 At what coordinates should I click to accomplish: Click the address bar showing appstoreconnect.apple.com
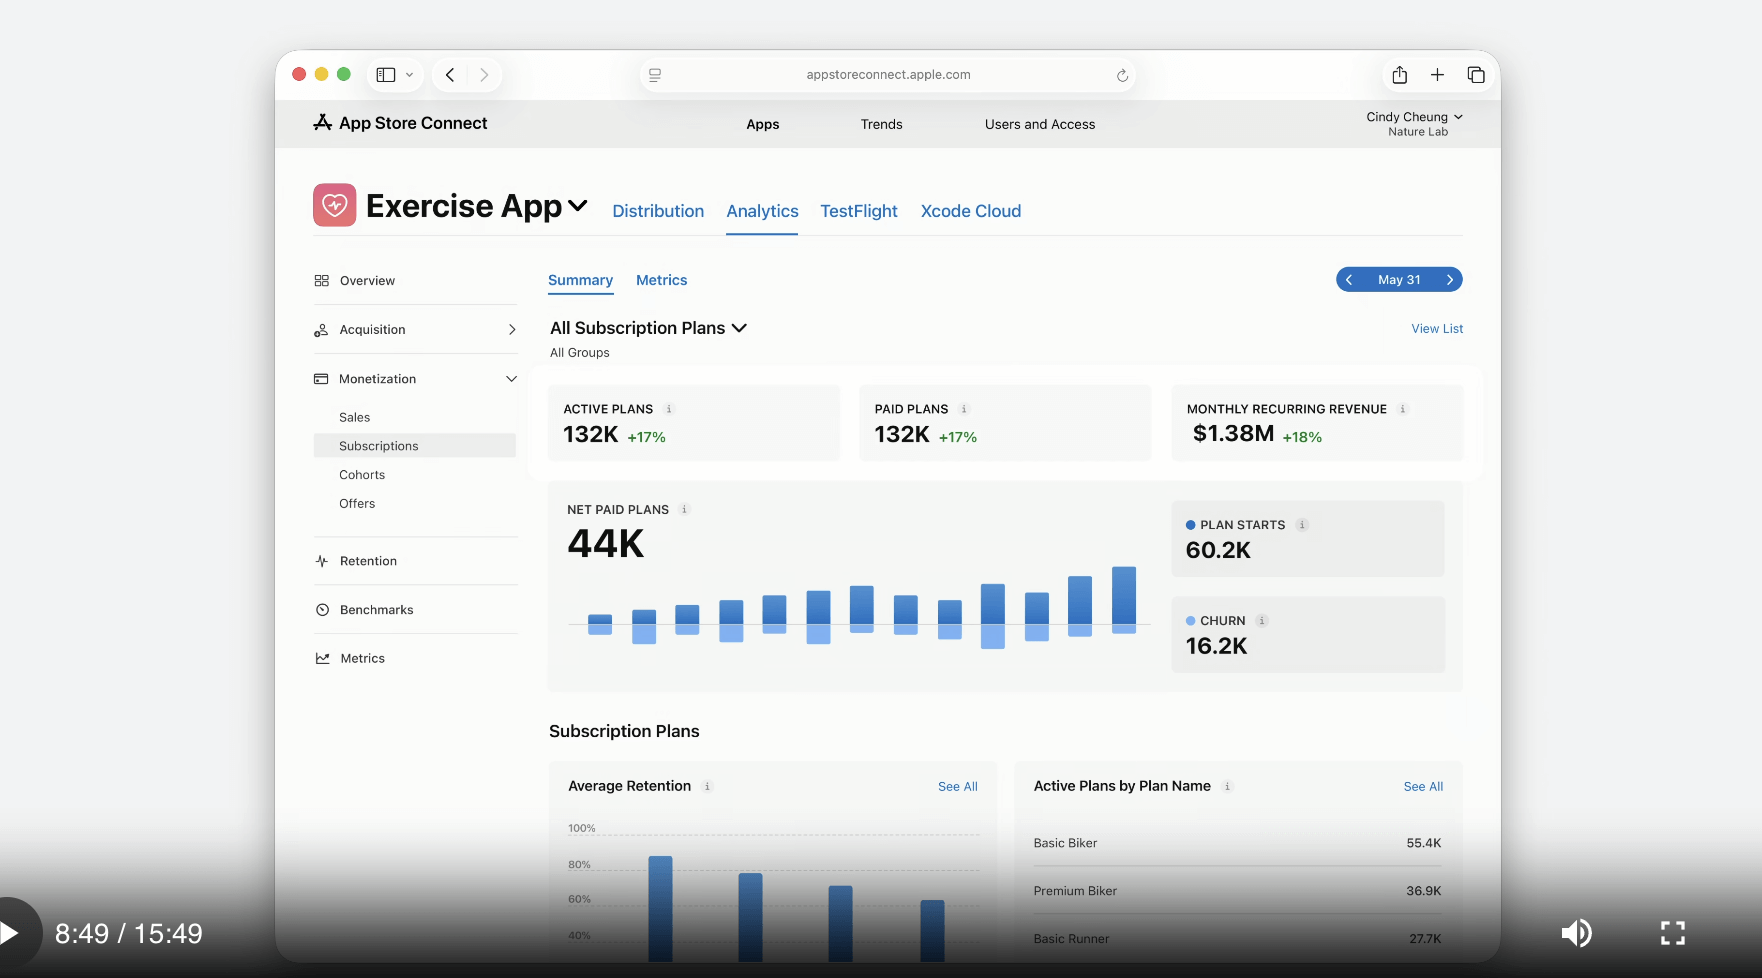point(888,75)
